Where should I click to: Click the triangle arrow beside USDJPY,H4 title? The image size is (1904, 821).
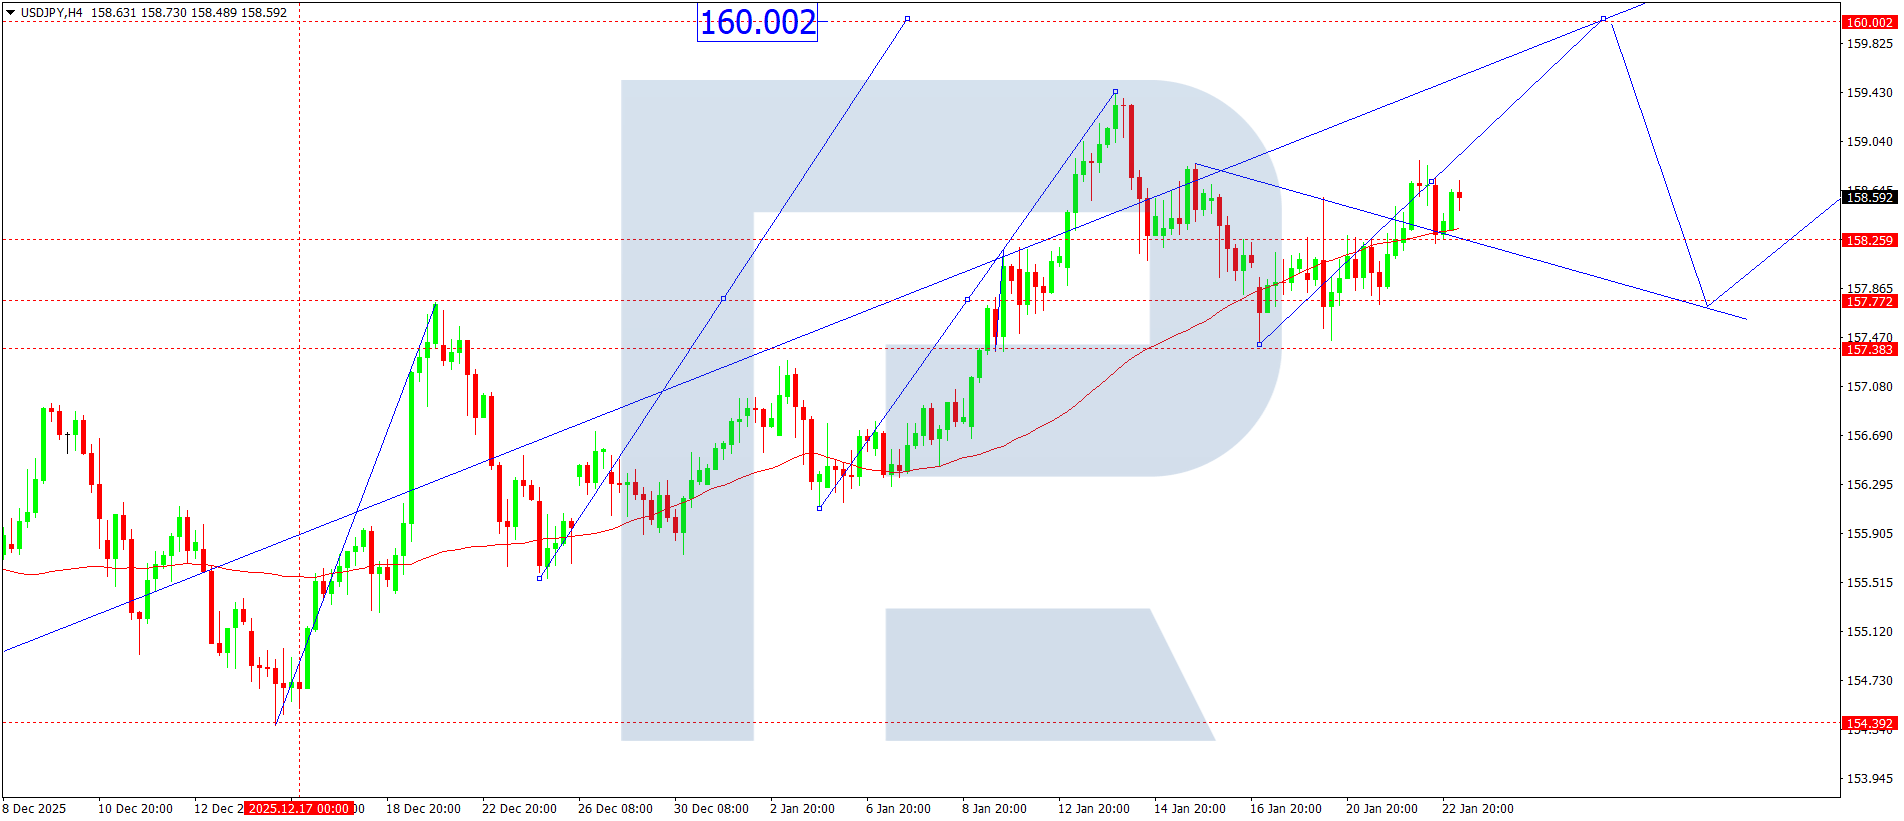coord(10,13)
